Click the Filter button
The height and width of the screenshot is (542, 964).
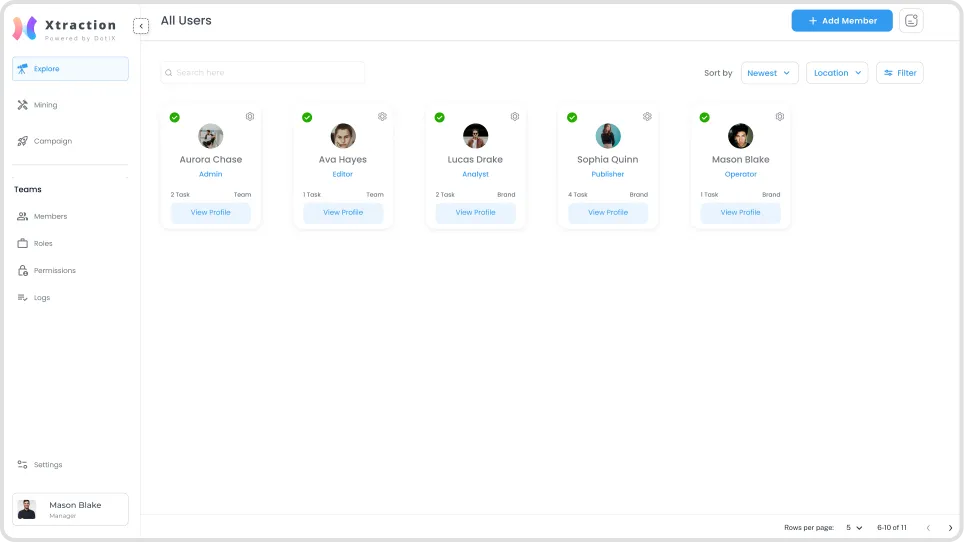[899, 73]
